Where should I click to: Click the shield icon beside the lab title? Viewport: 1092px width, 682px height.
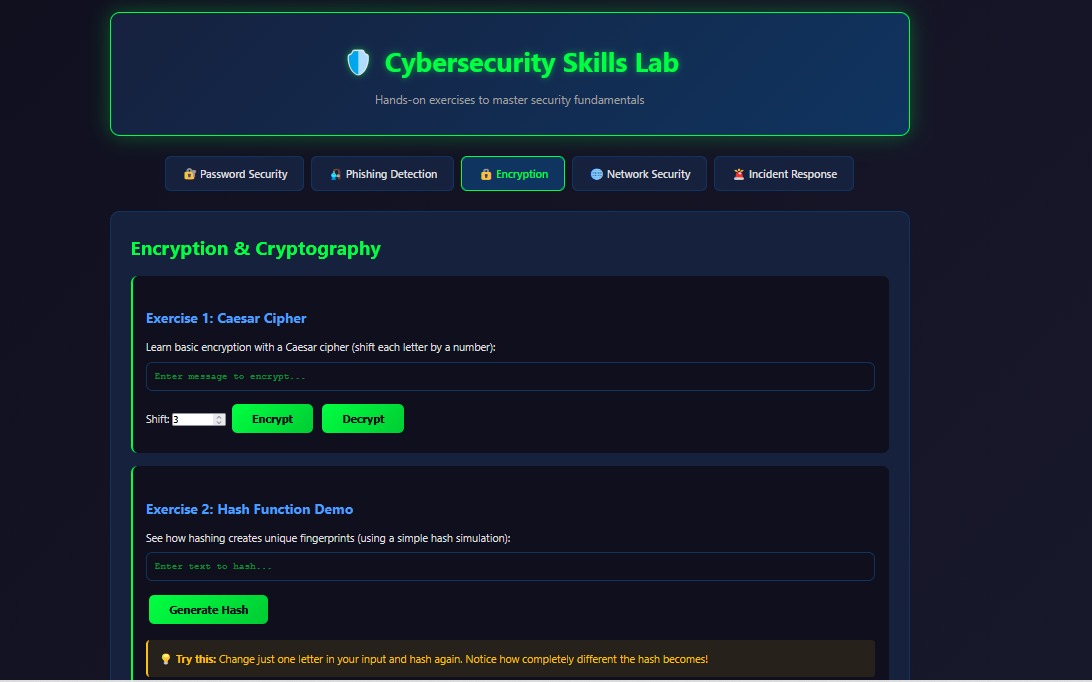tap(358, 63)
